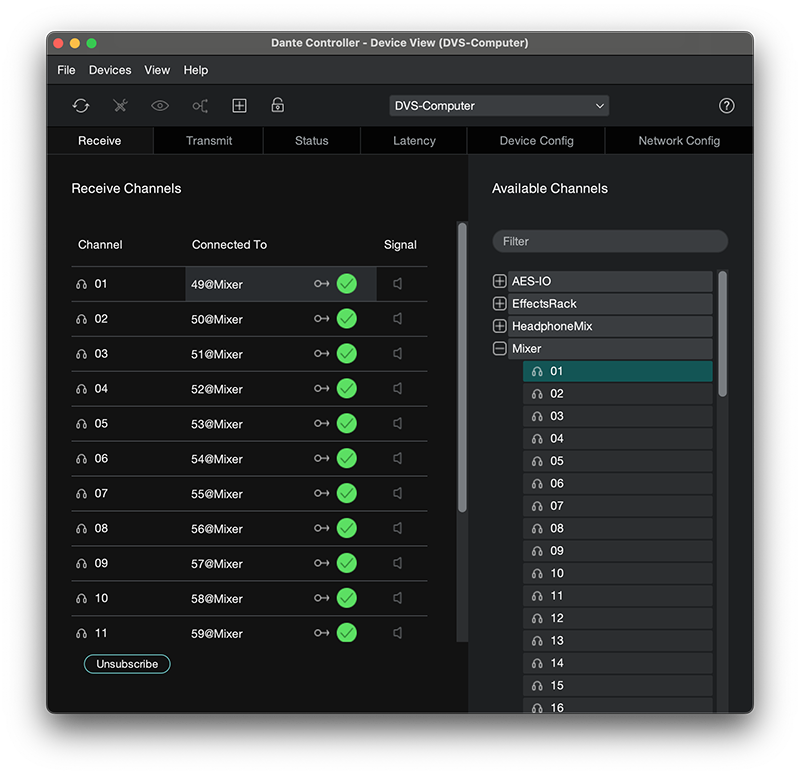
Task: Select the Mixer device row
Action: point(610,348)
